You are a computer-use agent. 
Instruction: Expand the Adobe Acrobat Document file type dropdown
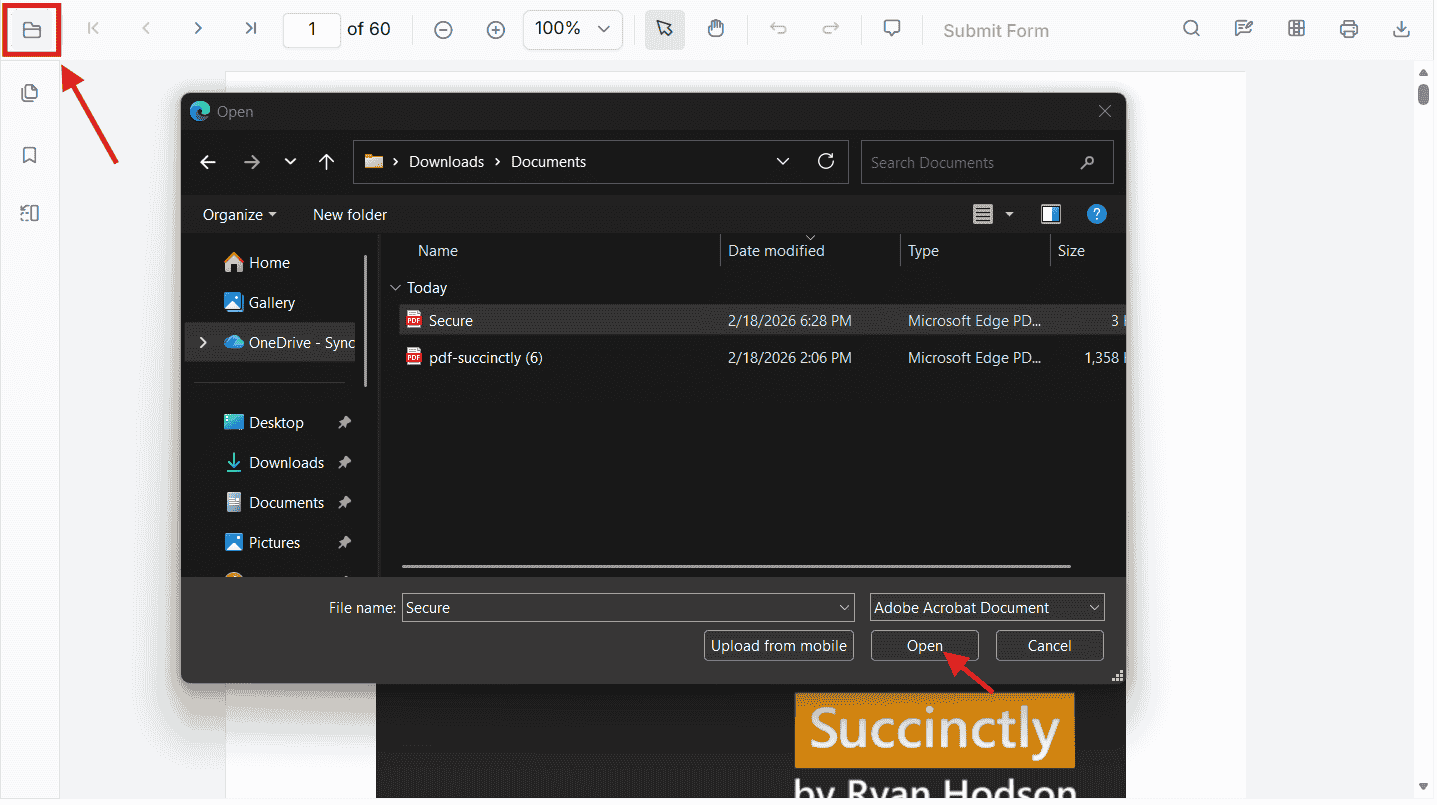1094,608
